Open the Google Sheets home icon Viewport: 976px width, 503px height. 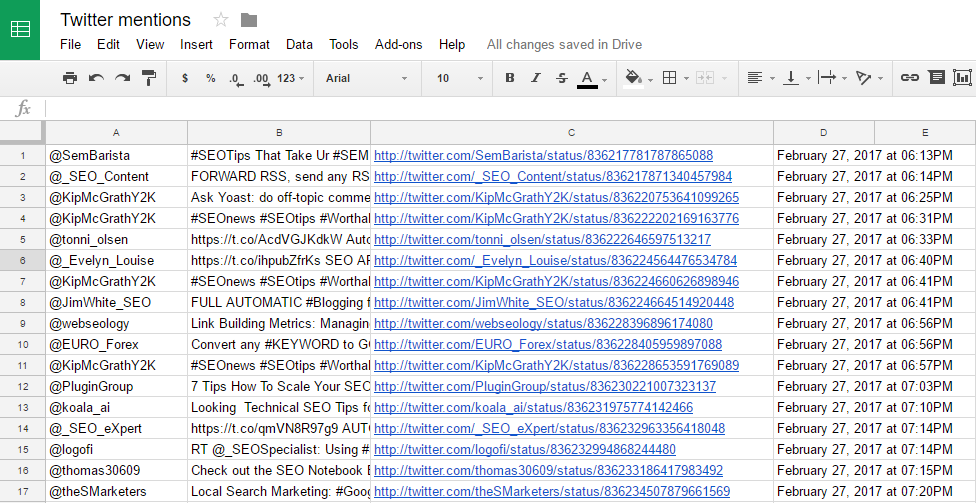pyautogui.click(x=20, y=30)
